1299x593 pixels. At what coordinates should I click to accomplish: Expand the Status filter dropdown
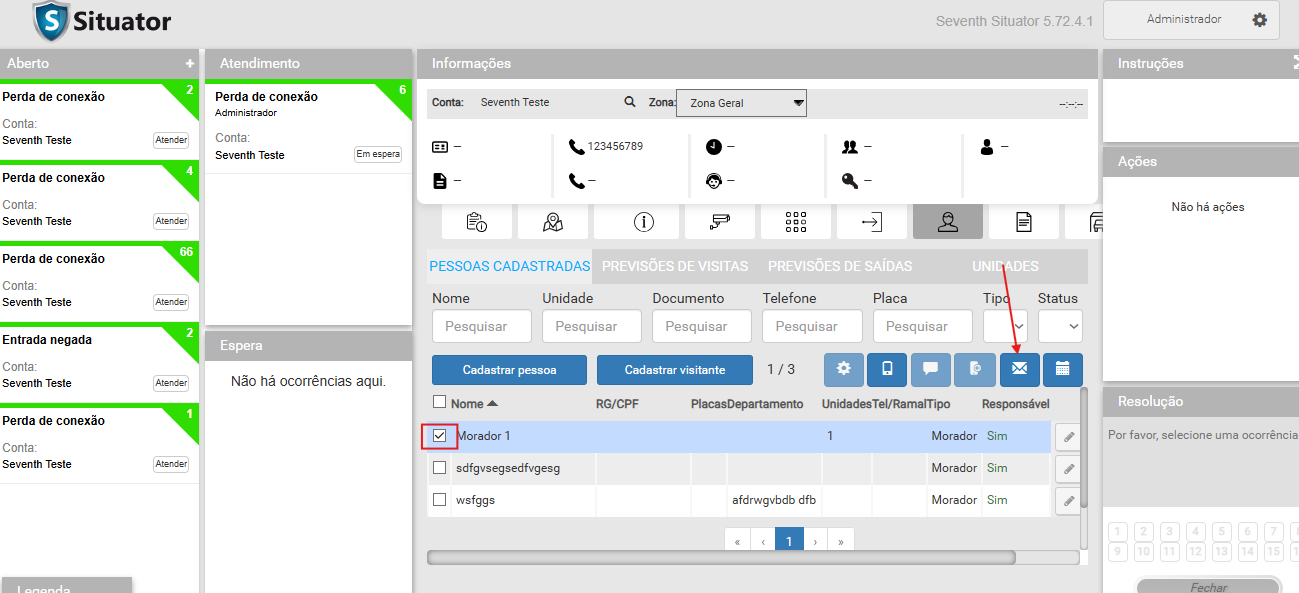click(x=1060, y=326)
